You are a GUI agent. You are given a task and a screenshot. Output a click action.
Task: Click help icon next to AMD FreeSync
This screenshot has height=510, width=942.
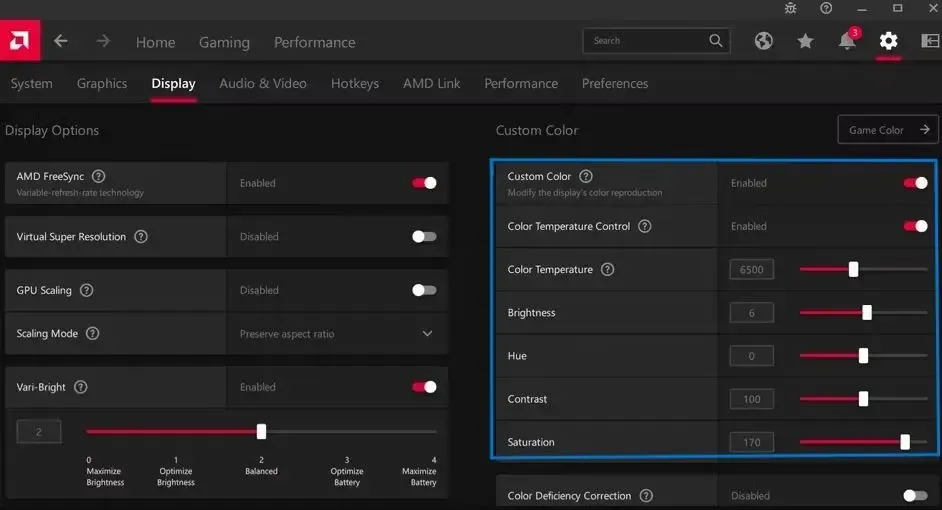click(99, 176)
